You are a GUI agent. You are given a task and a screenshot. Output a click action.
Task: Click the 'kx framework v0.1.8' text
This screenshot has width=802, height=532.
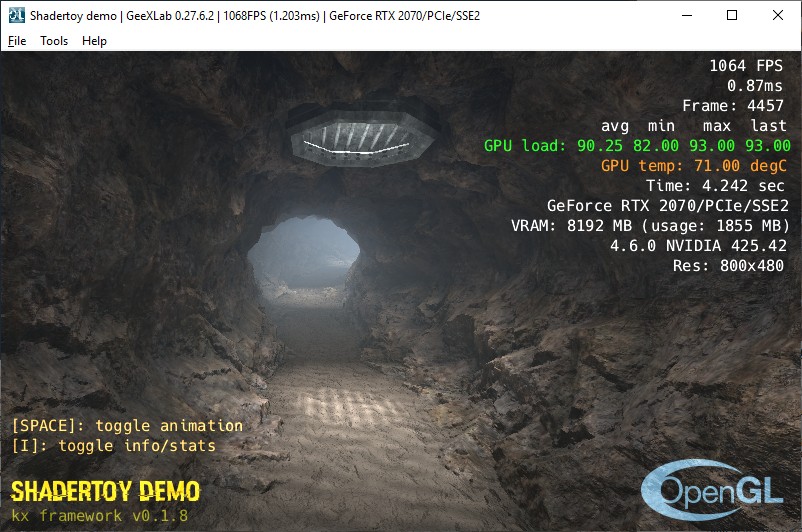pos(100,515)
